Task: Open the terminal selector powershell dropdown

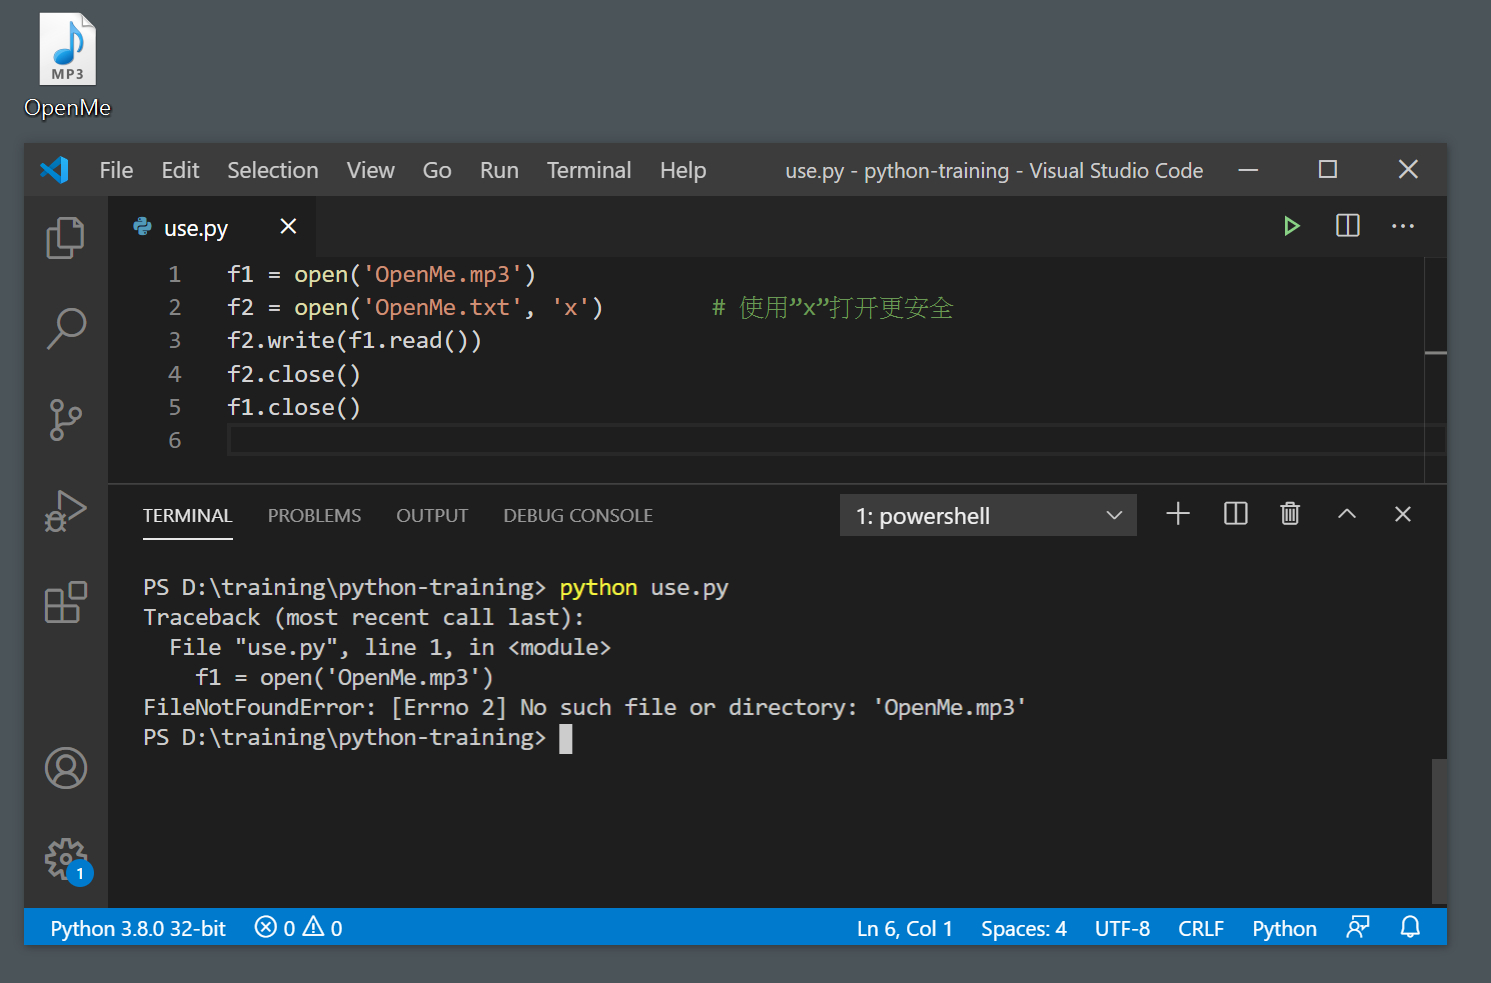Action: [988, 515]
